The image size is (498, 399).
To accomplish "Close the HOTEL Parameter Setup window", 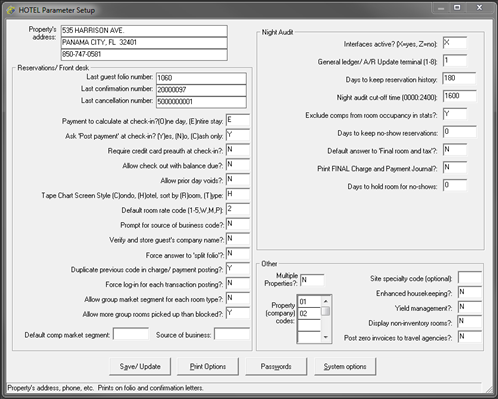I will (x=479, y=8).
